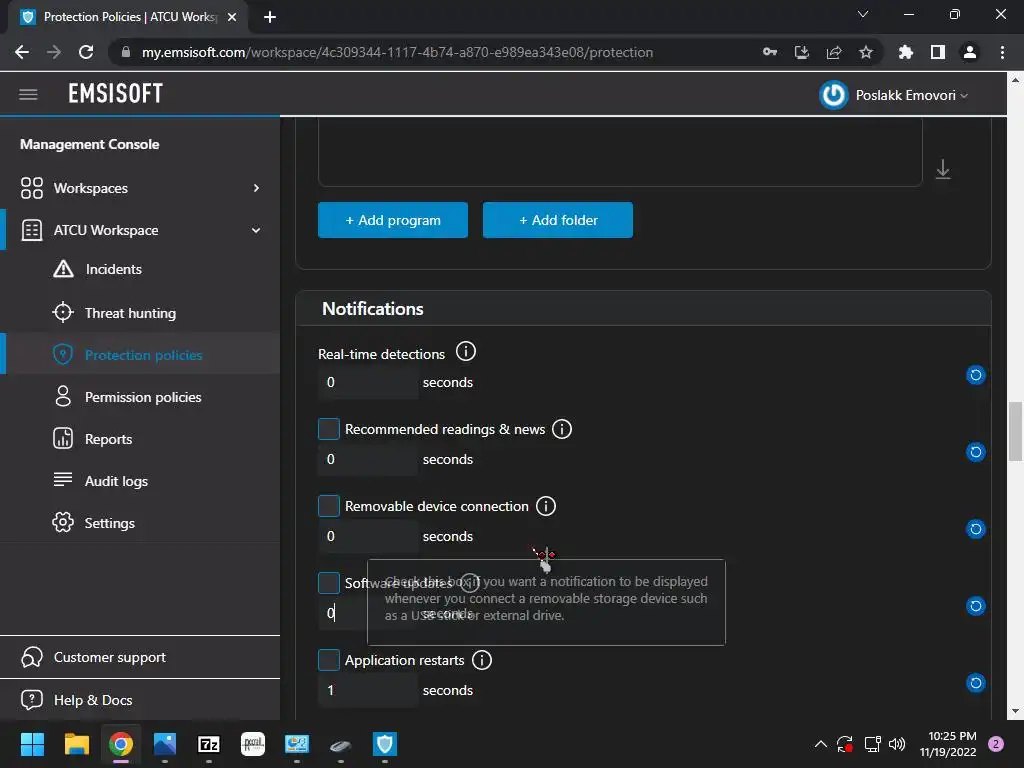The width and height of the screenshot is (1024, 768).
Task: Click the Incidents warning triangle icon
Action: point(63,269)
